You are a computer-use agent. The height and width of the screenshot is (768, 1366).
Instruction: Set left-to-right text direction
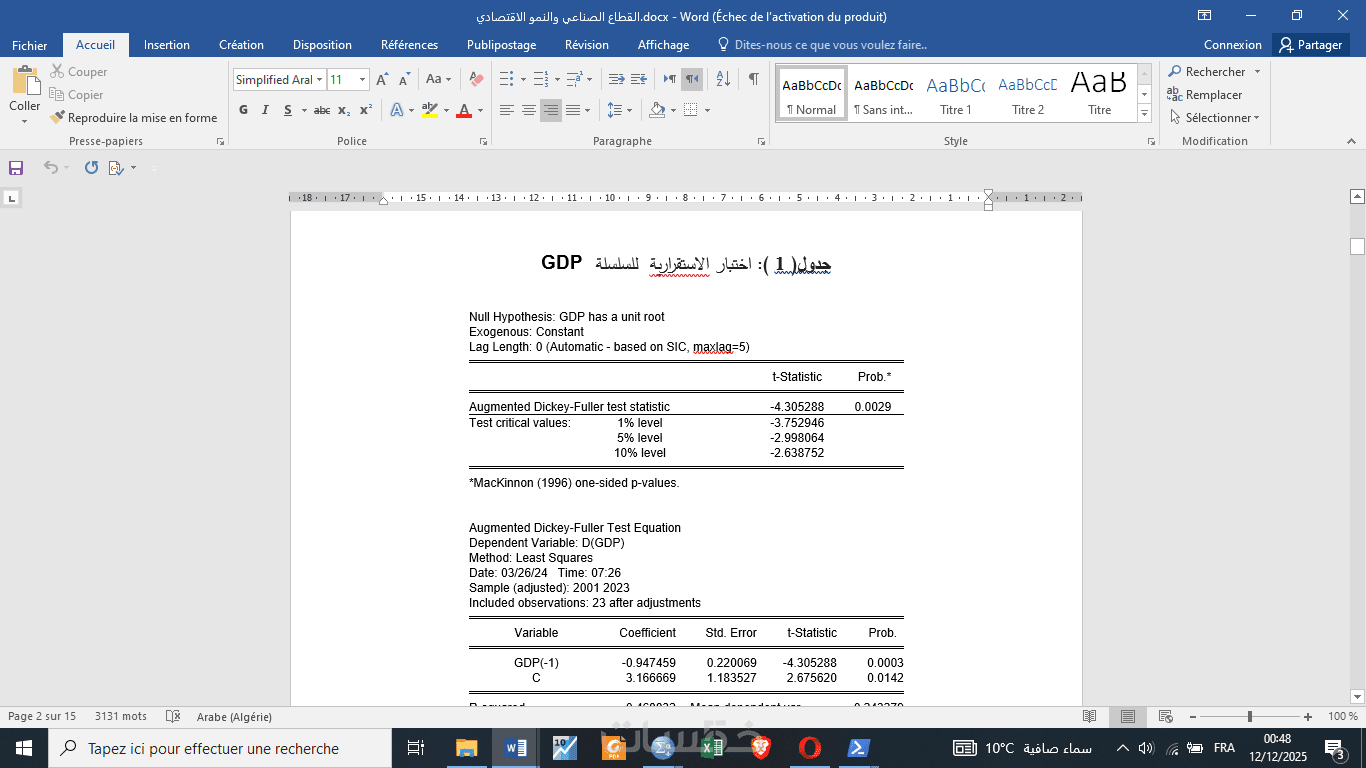coord(670,79)
